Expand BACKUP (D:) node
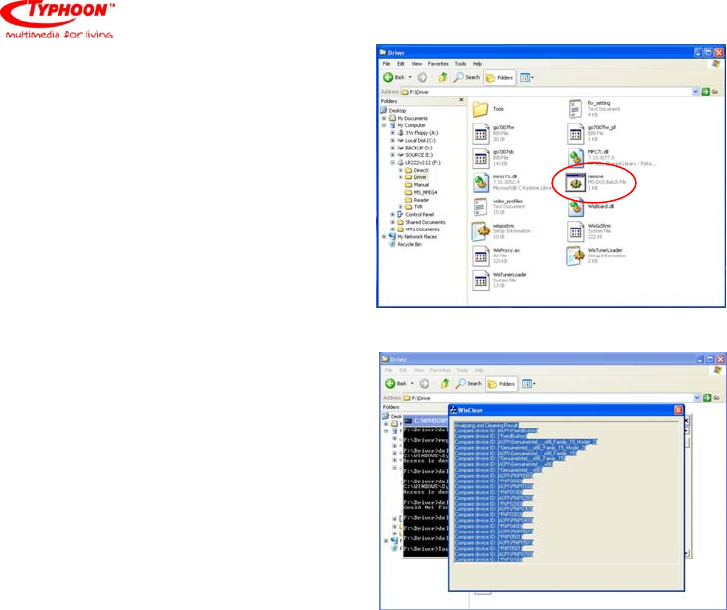Viewport: 727px width, 610px height. point(392,147)
